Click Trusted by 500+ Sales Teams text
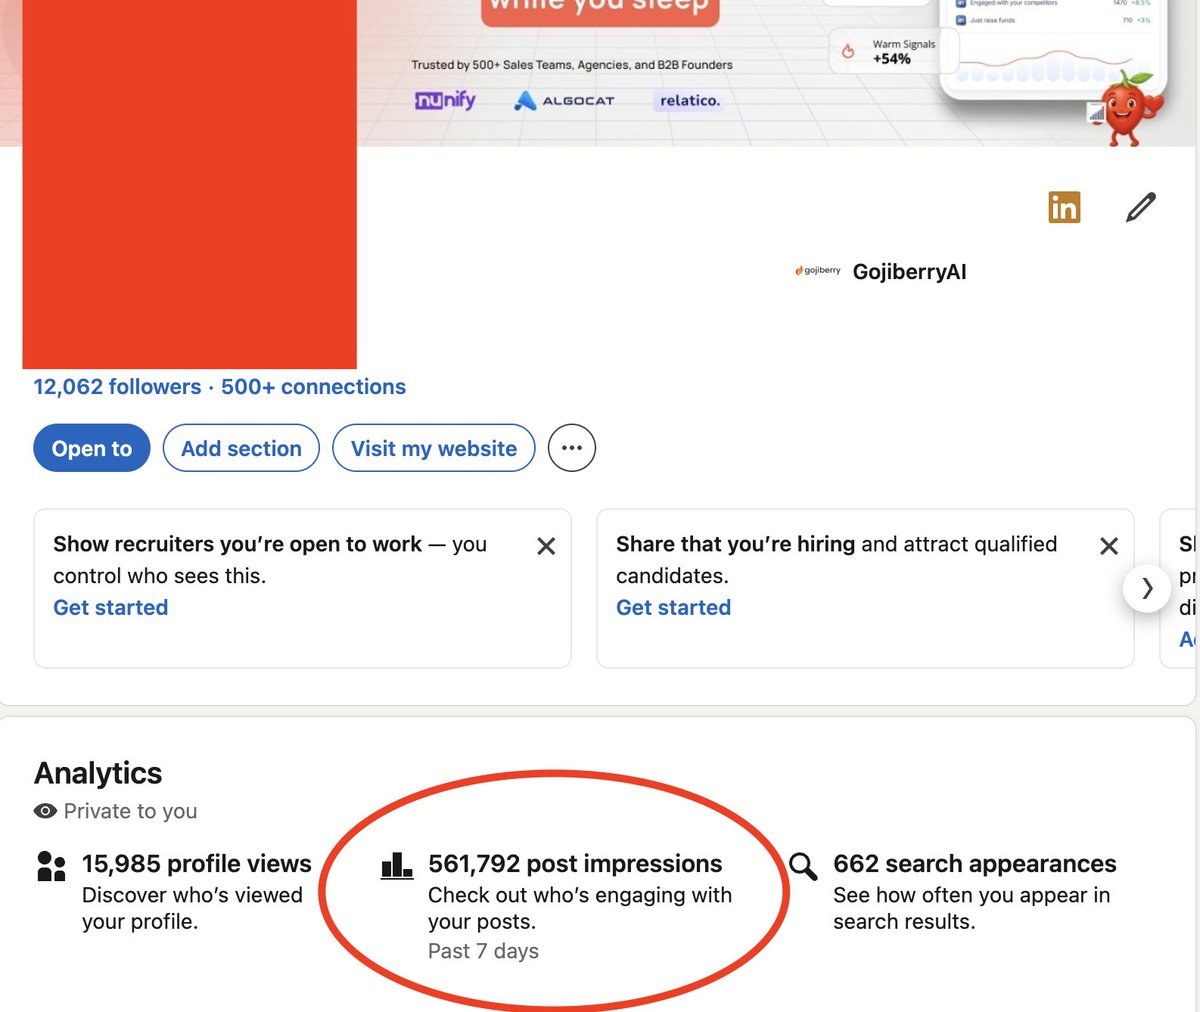Viewport: 1200px width, 1012px height. (572, 65)
